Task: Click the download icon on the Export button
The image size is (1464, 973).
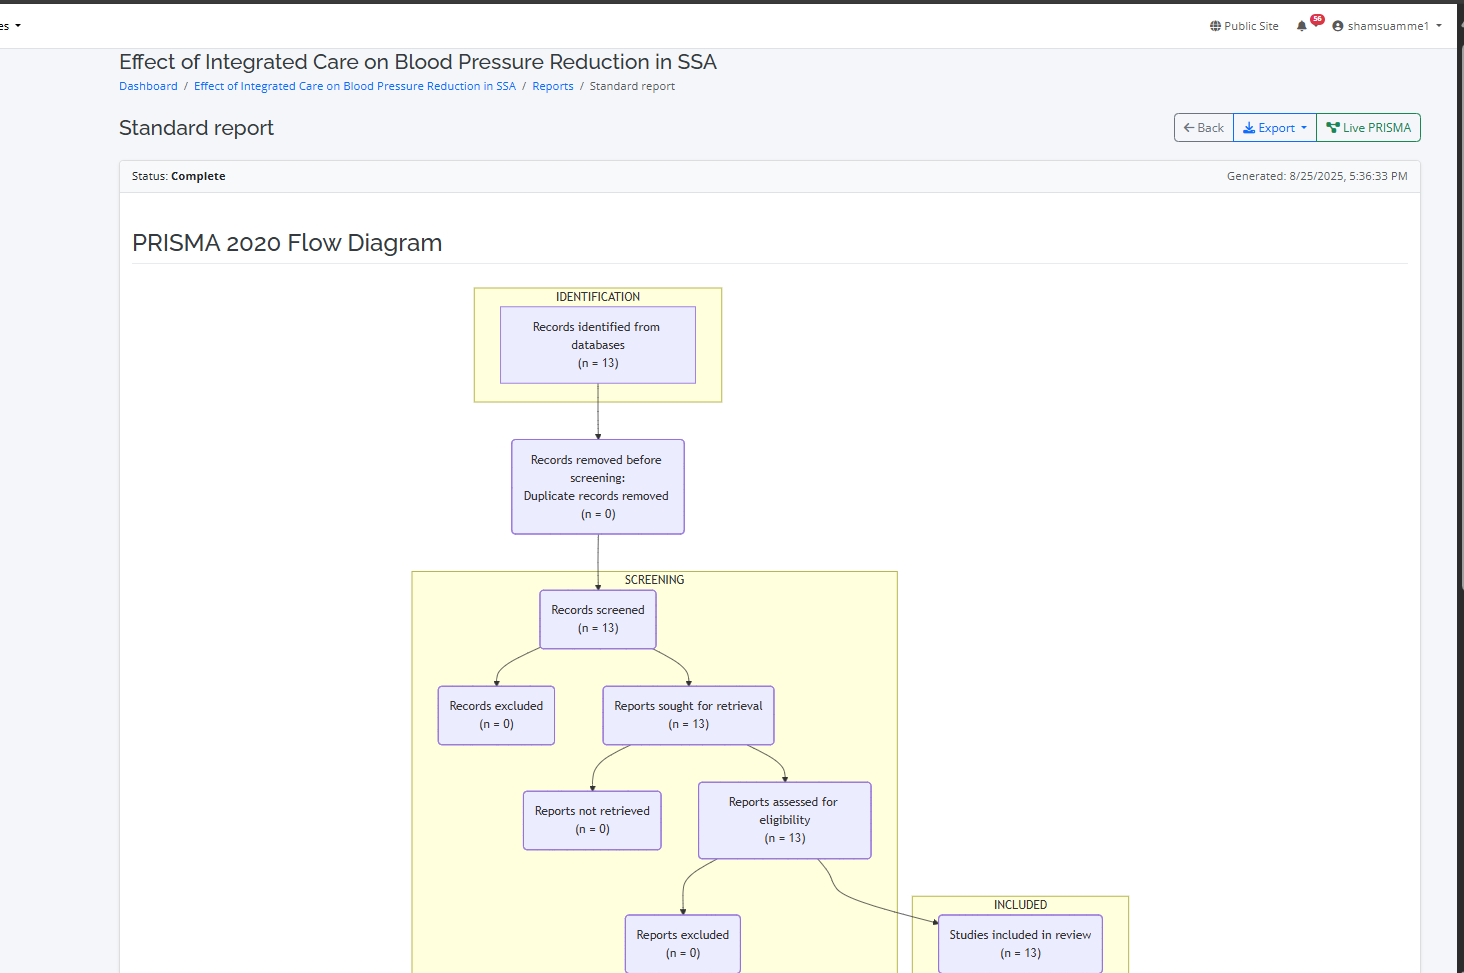Action: [x=1251, y=127]
